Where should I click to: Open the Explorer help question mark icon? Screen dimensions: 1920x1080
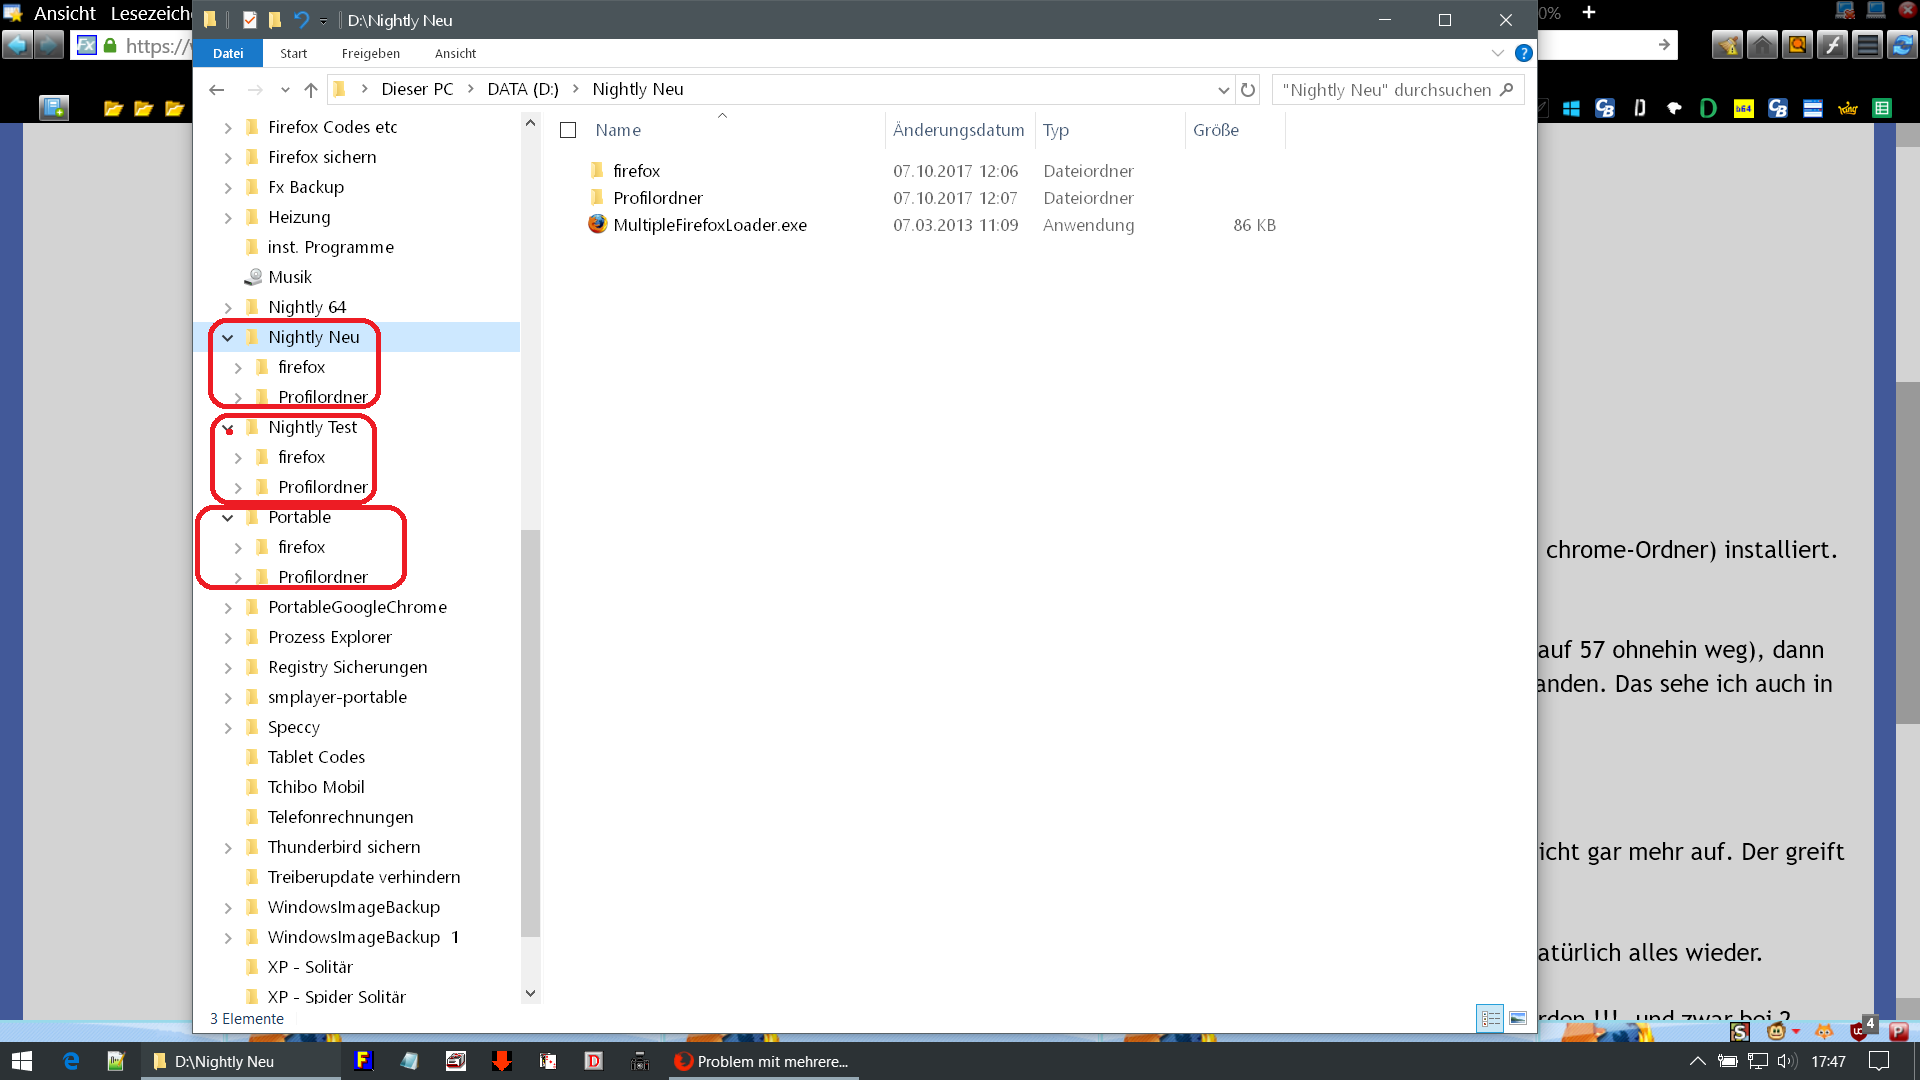pyautogui.click(x=1523, y=53)
